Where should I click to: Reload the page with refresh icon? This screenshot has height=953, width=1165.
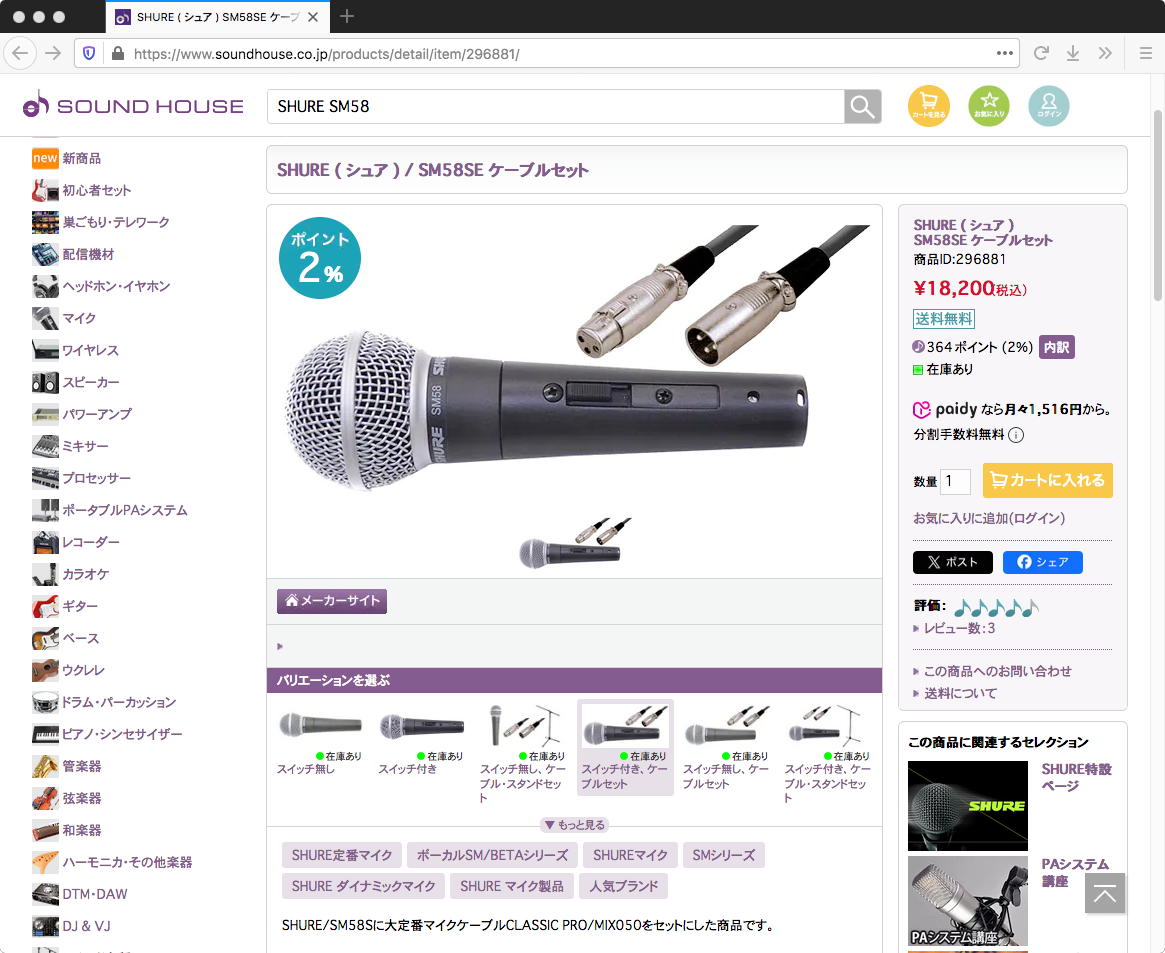1041,53
